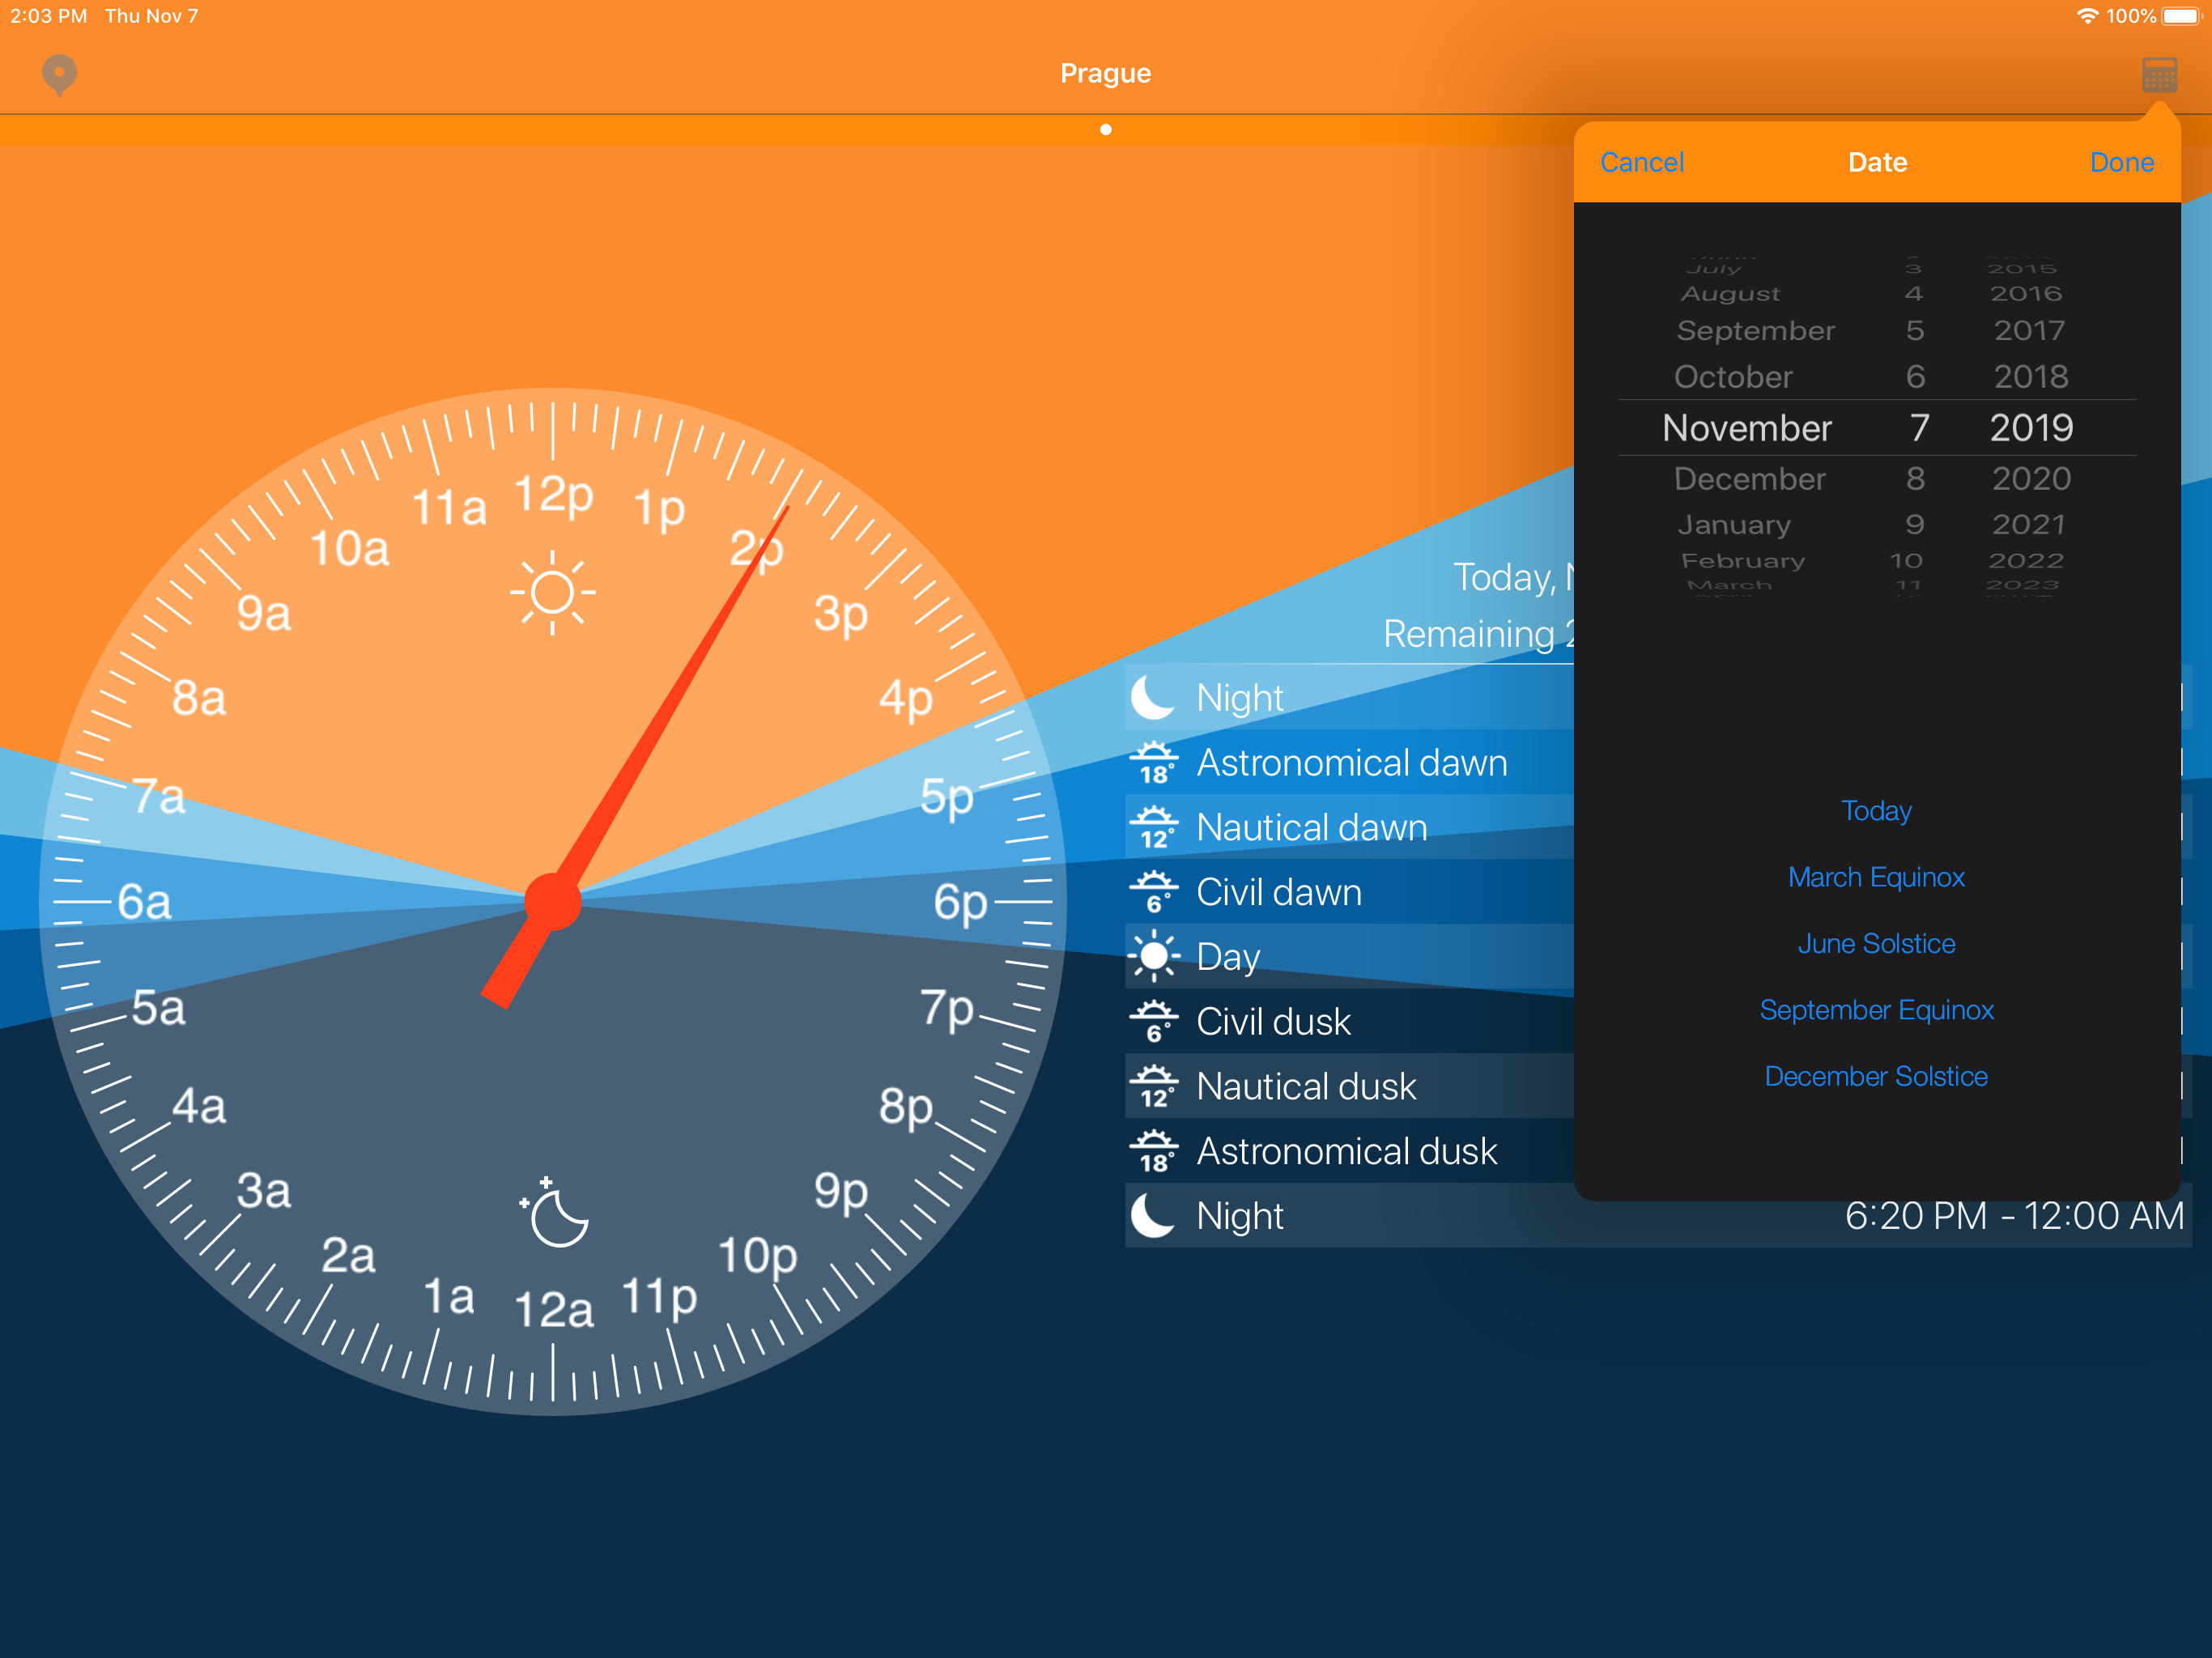Choose December Solstice shortcut
This screenshot has height=1658, width=2212.
click(x=1876, y=1077)
